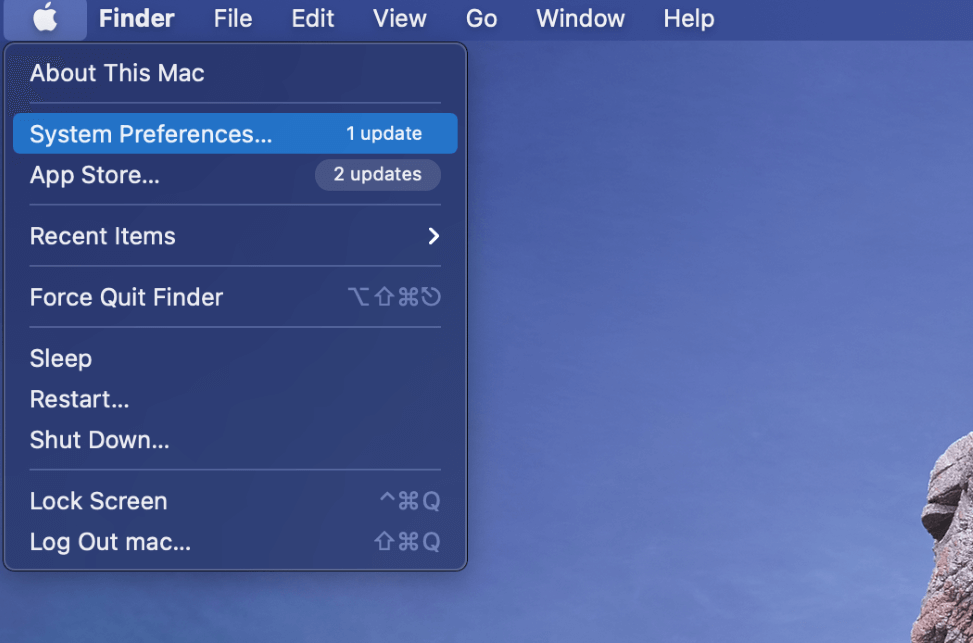Screen dimensions: 973x643
Task: Open the Apple logo menu
Action: [45, 19]
